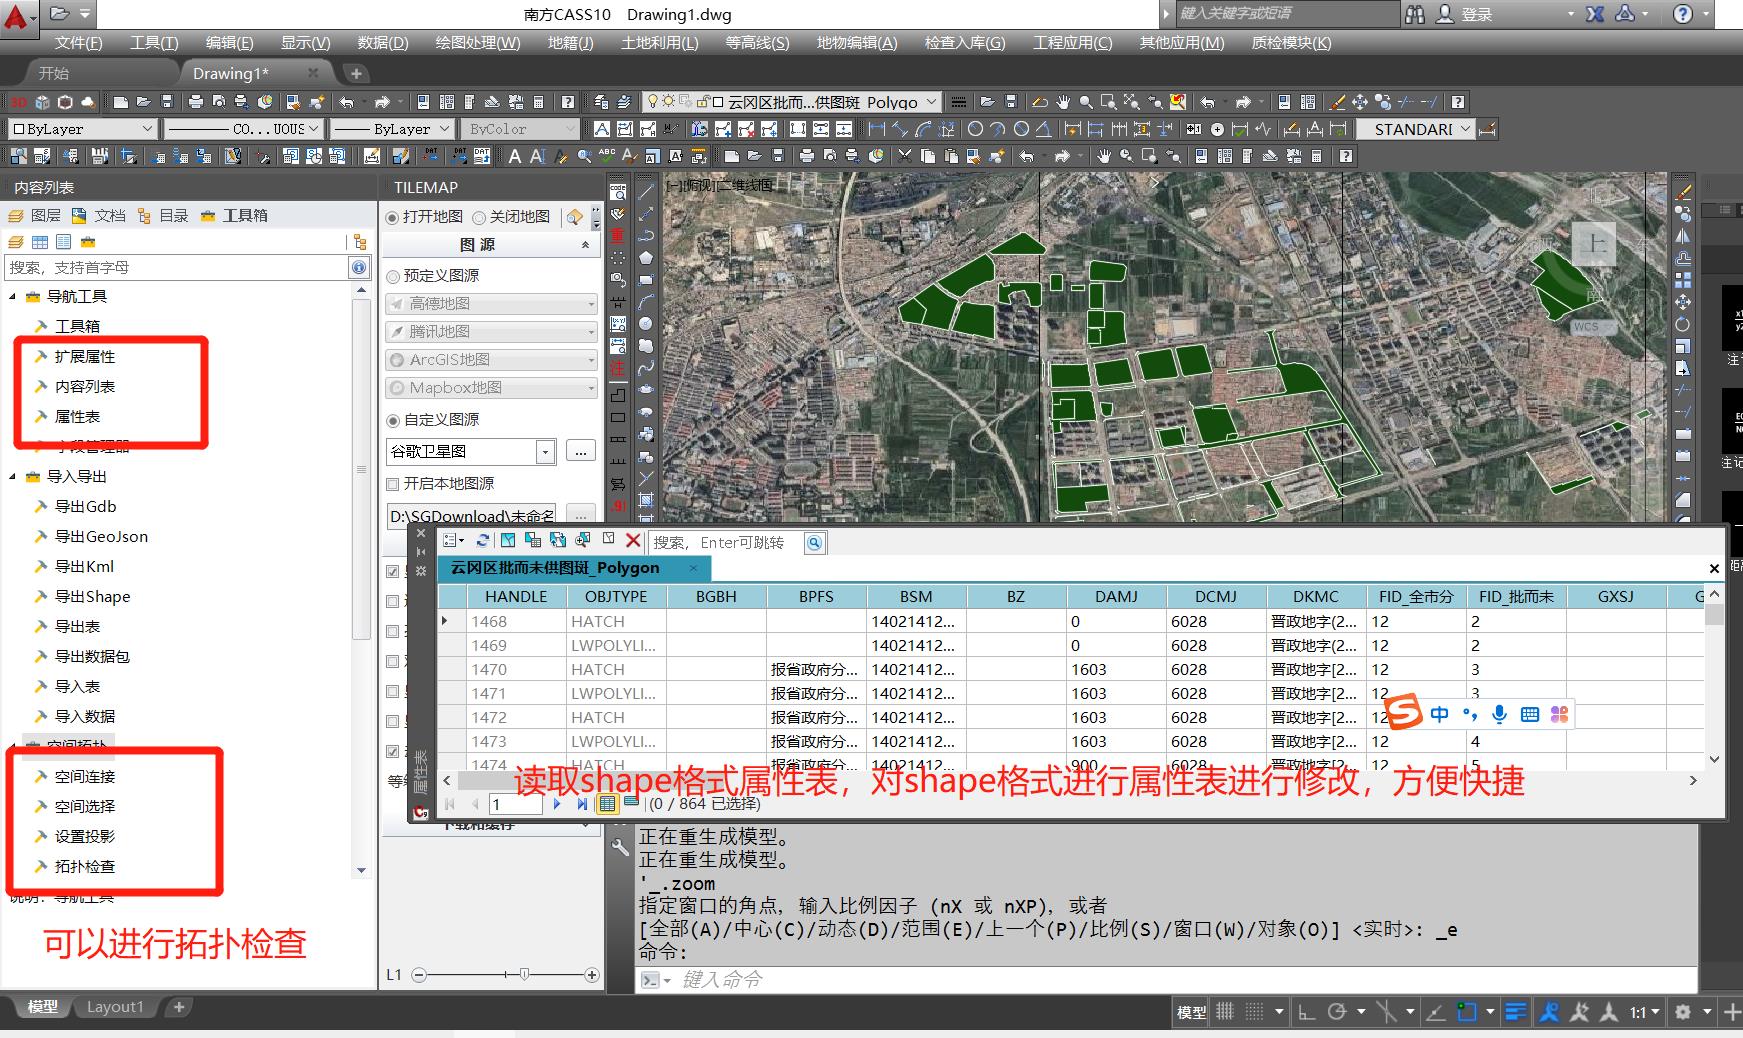Viewport: 1743px width, 1038px height.
Task: Toggle grid display in status bar
Action: point(1225,1012)
